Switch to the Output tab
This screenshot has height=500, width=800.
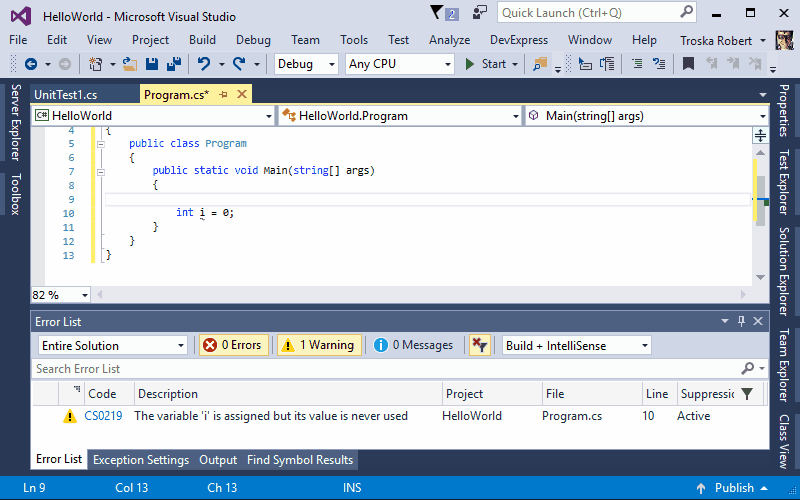[x=218, y=460]
